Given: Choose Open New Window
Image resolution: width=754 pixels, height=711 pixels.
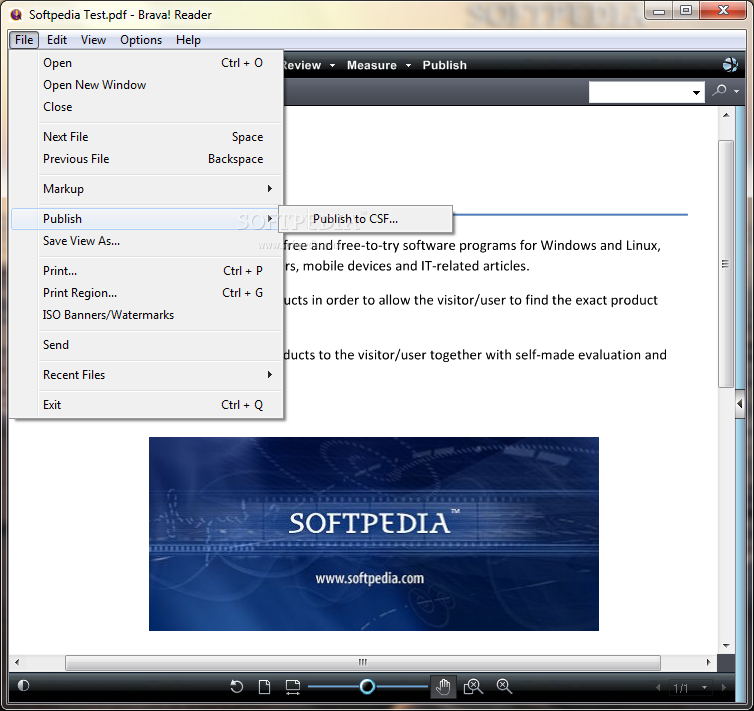Looking at the screenshot, I should pos(147,85).
